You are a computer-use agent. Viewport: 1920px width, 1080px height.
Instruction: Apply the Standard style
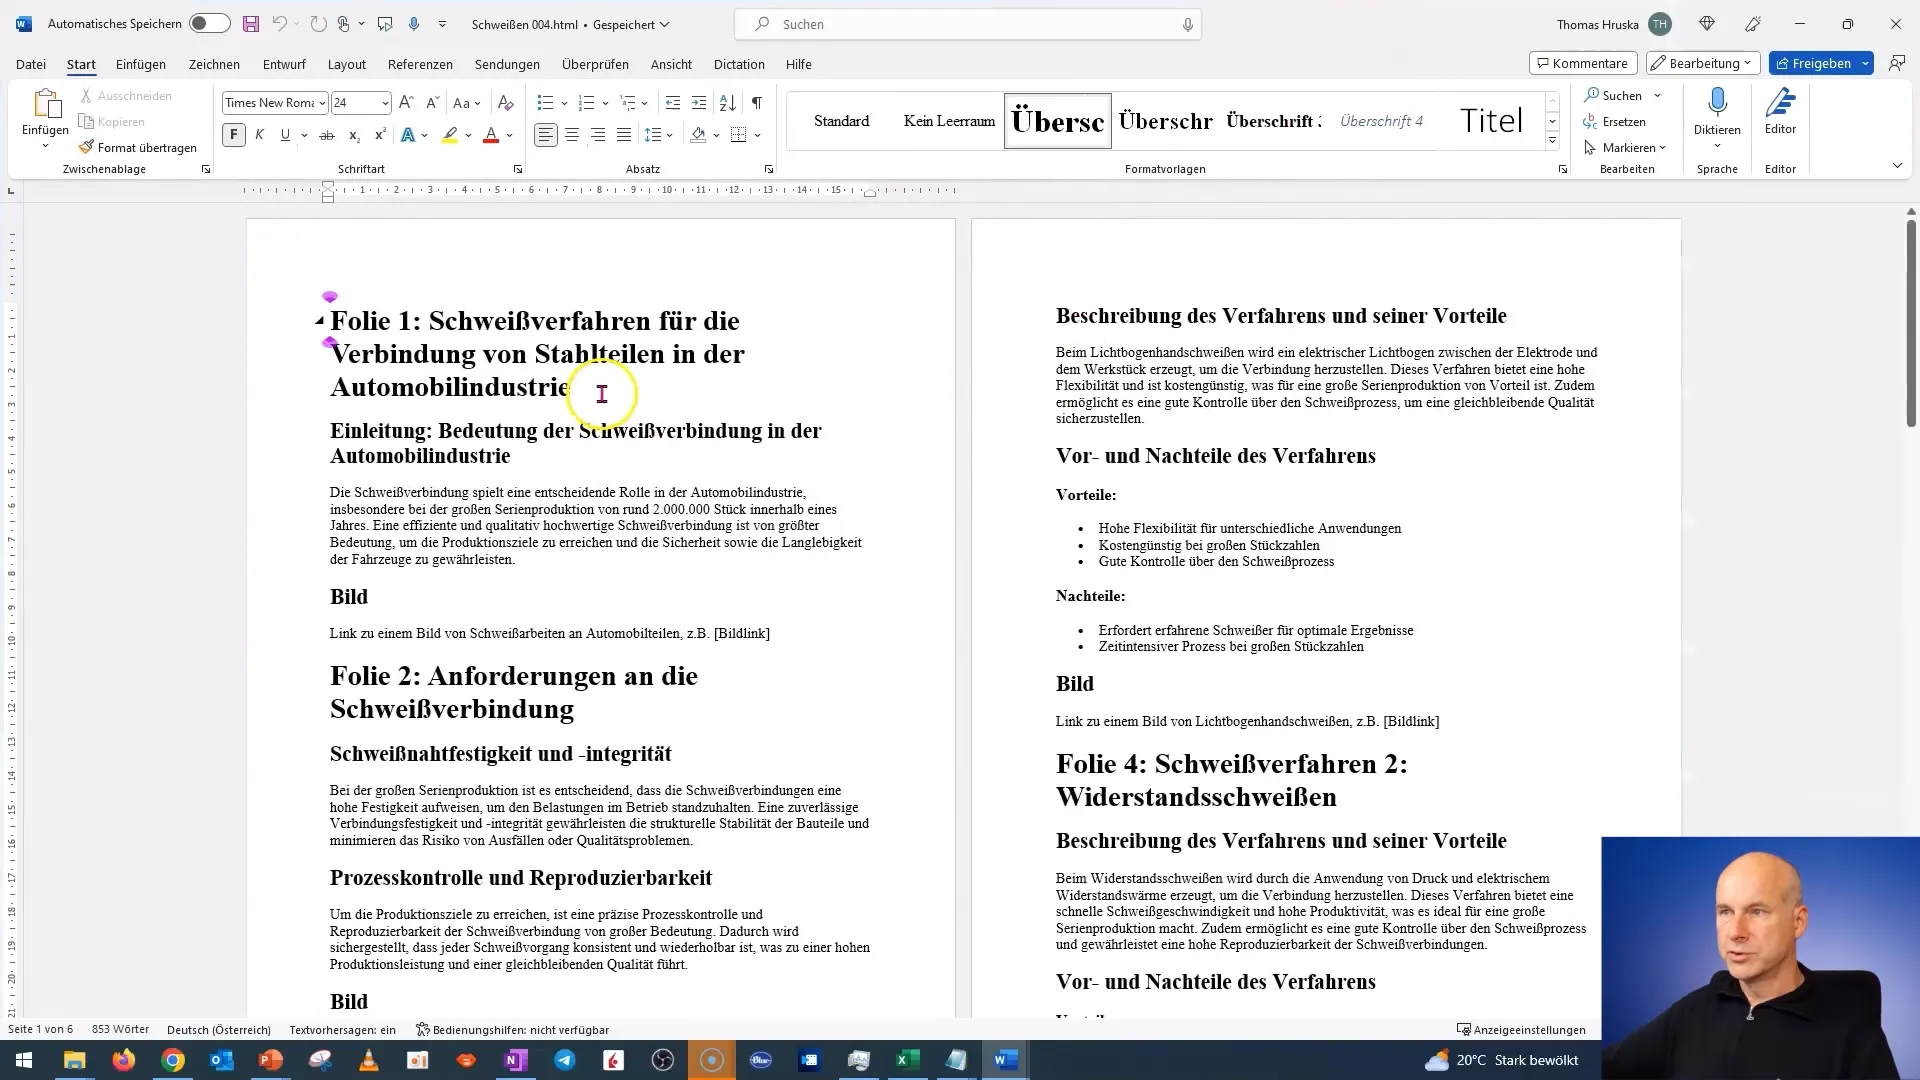(842, 121)
